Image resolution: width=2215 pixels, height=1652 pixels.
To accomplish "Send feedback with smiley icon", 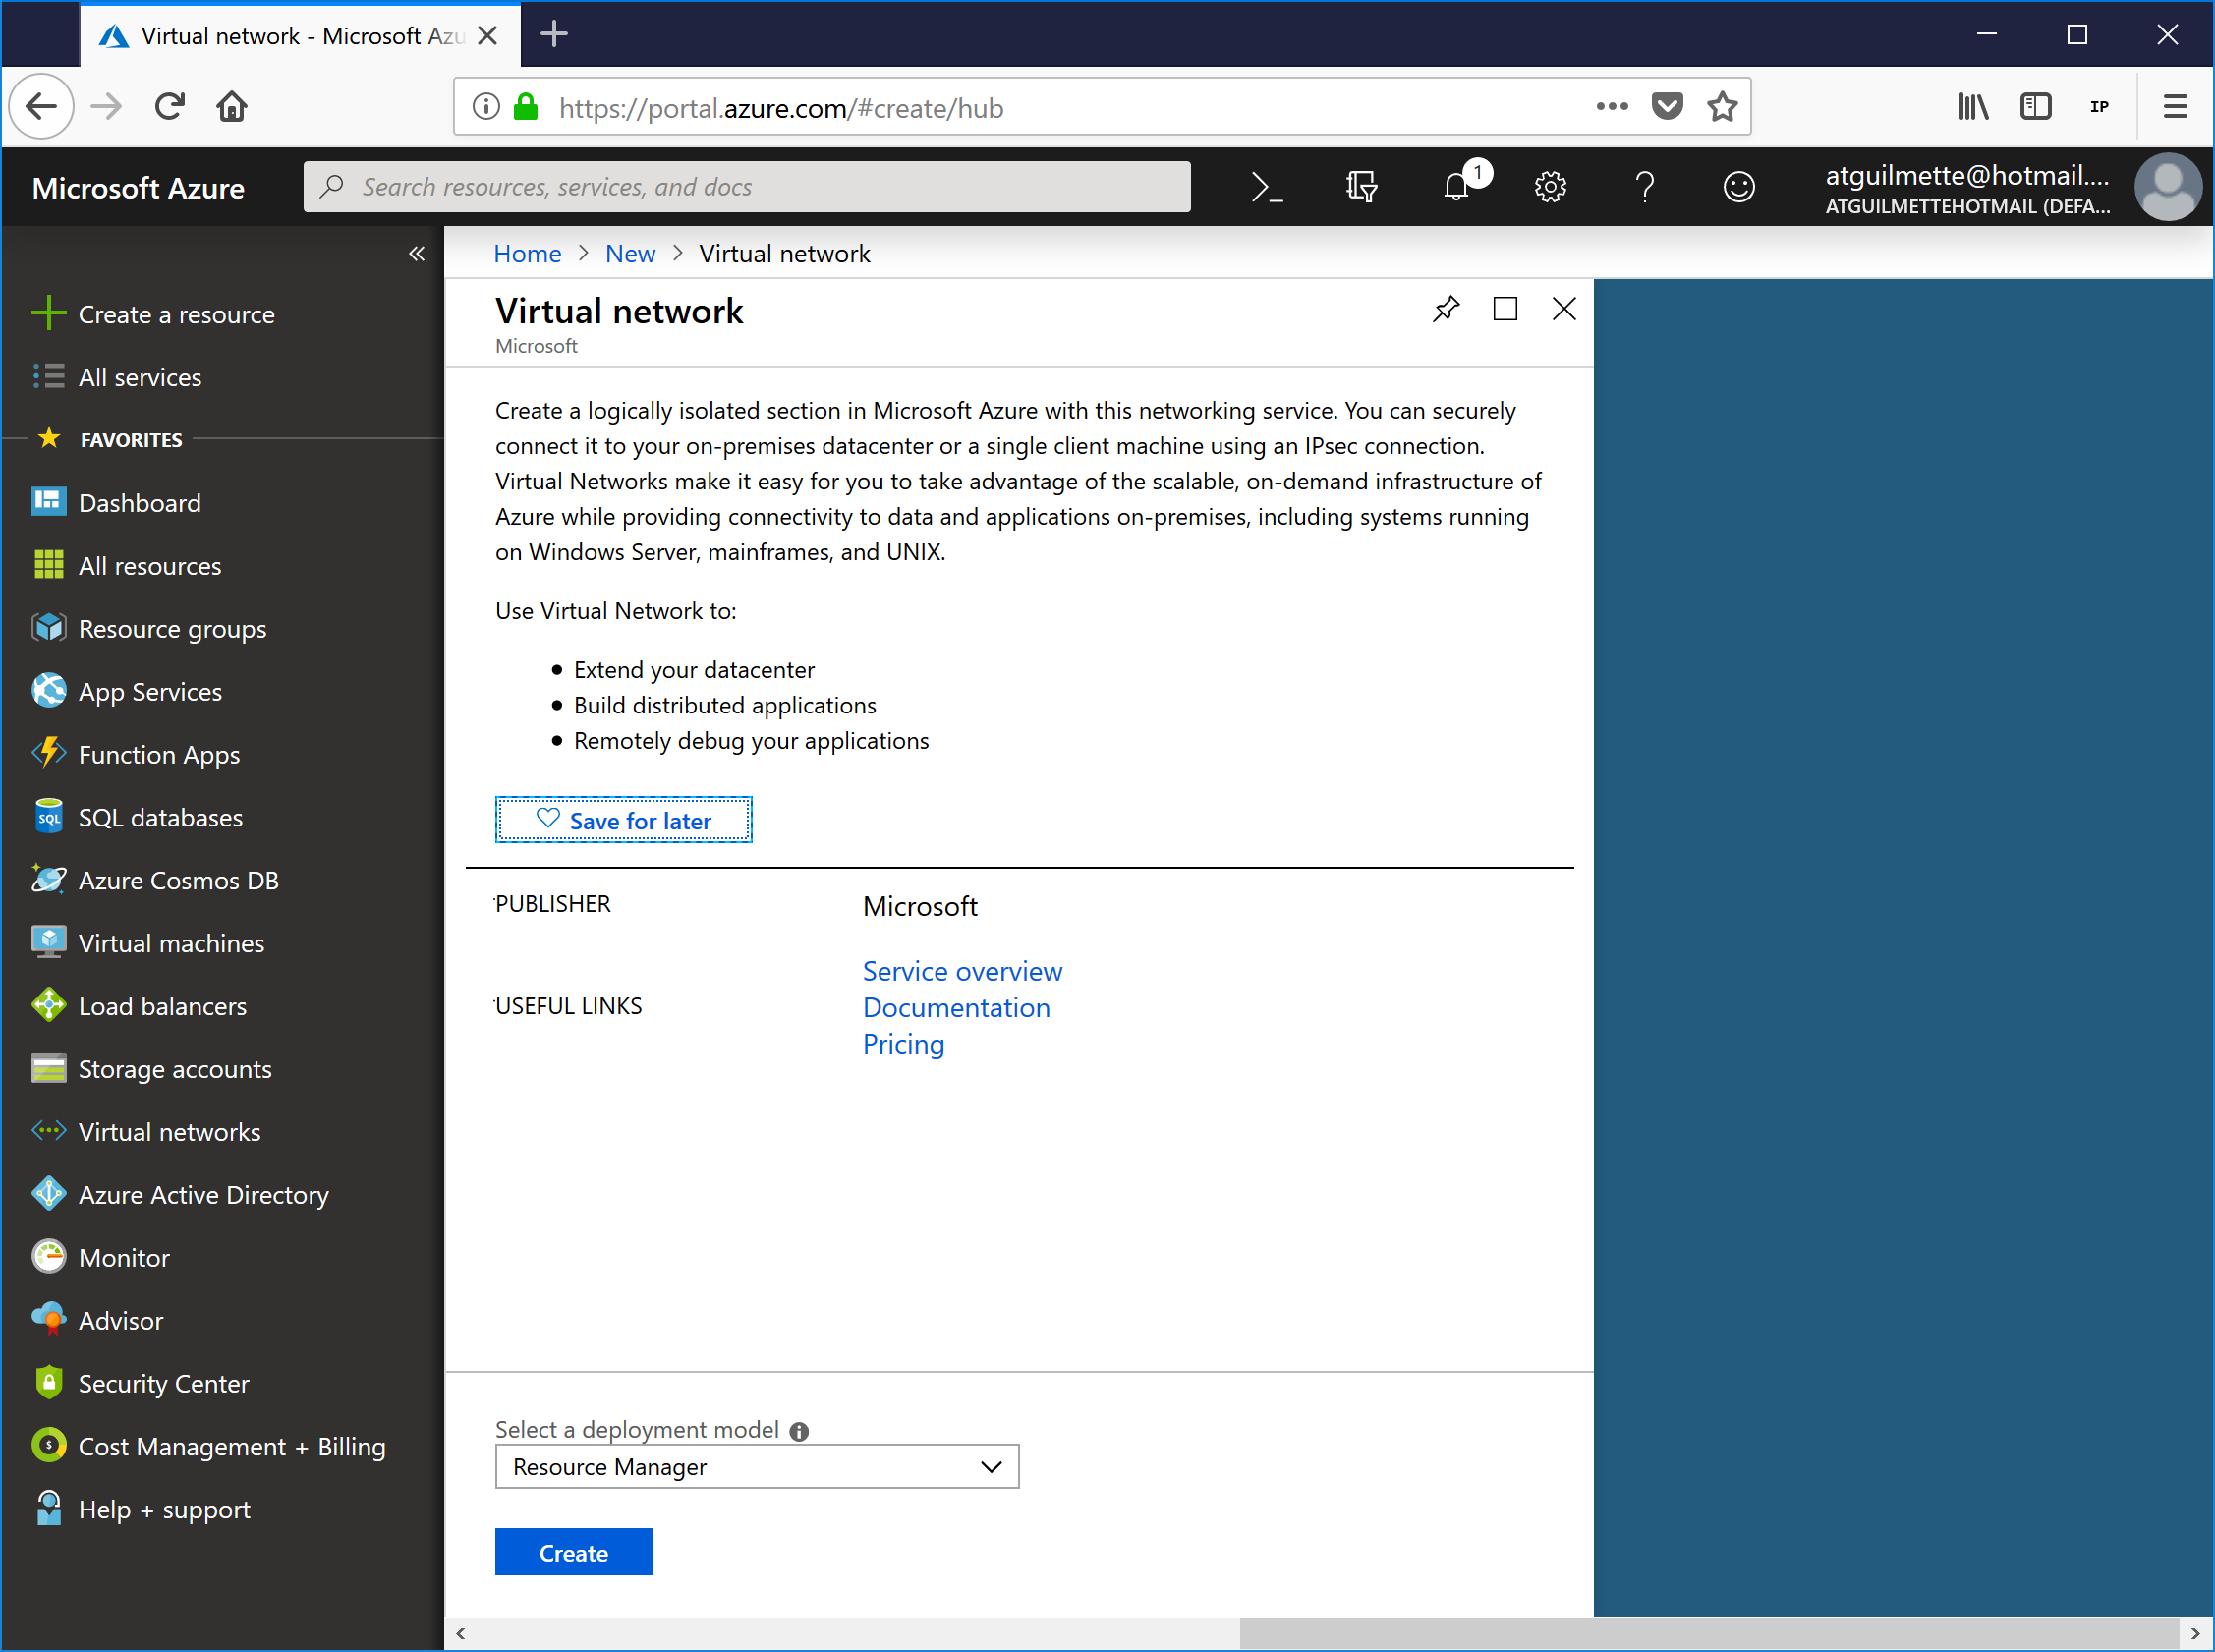I will (1738, 187).
